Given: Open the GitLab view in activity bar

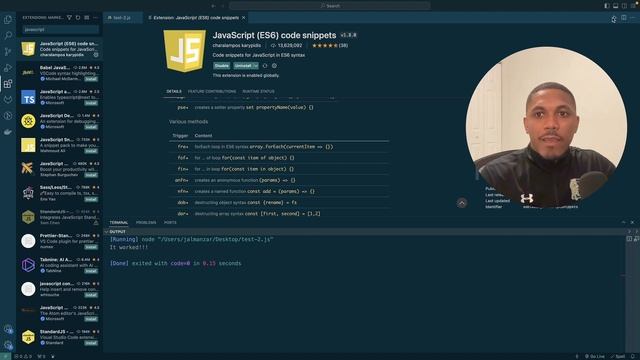Looking at the screenshot, I should (8, 100).
